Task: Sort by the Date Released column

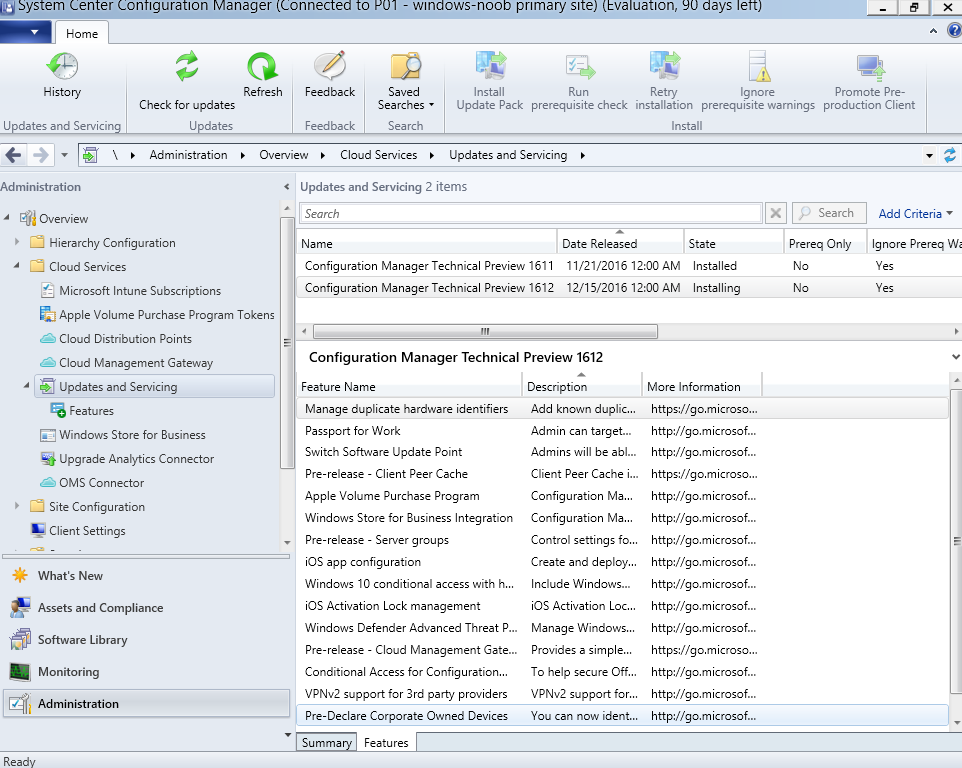Action: coord(620,244)
